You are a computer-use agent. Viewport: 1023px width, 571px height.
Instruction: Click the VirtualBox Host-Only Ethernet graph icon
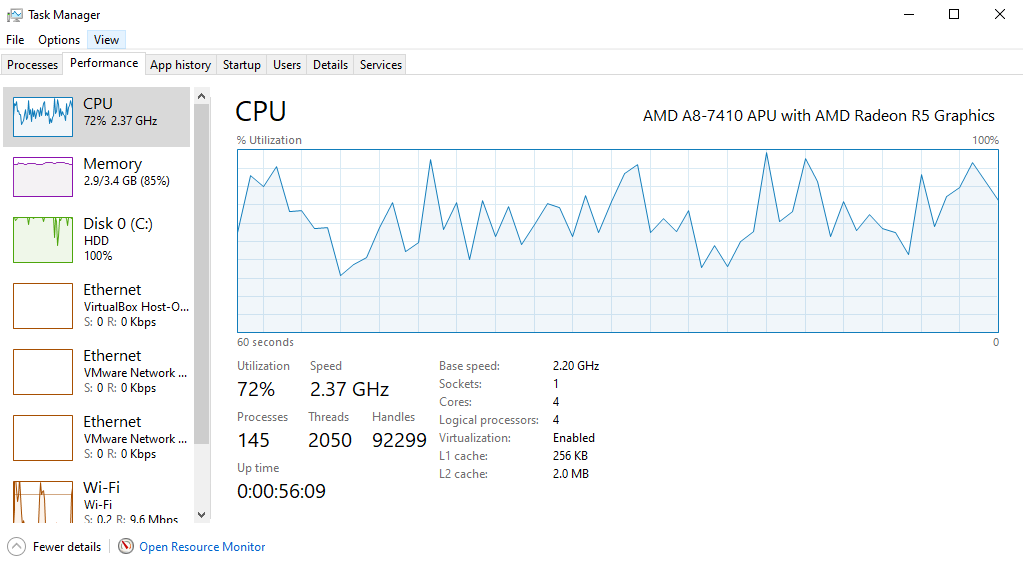43,305
